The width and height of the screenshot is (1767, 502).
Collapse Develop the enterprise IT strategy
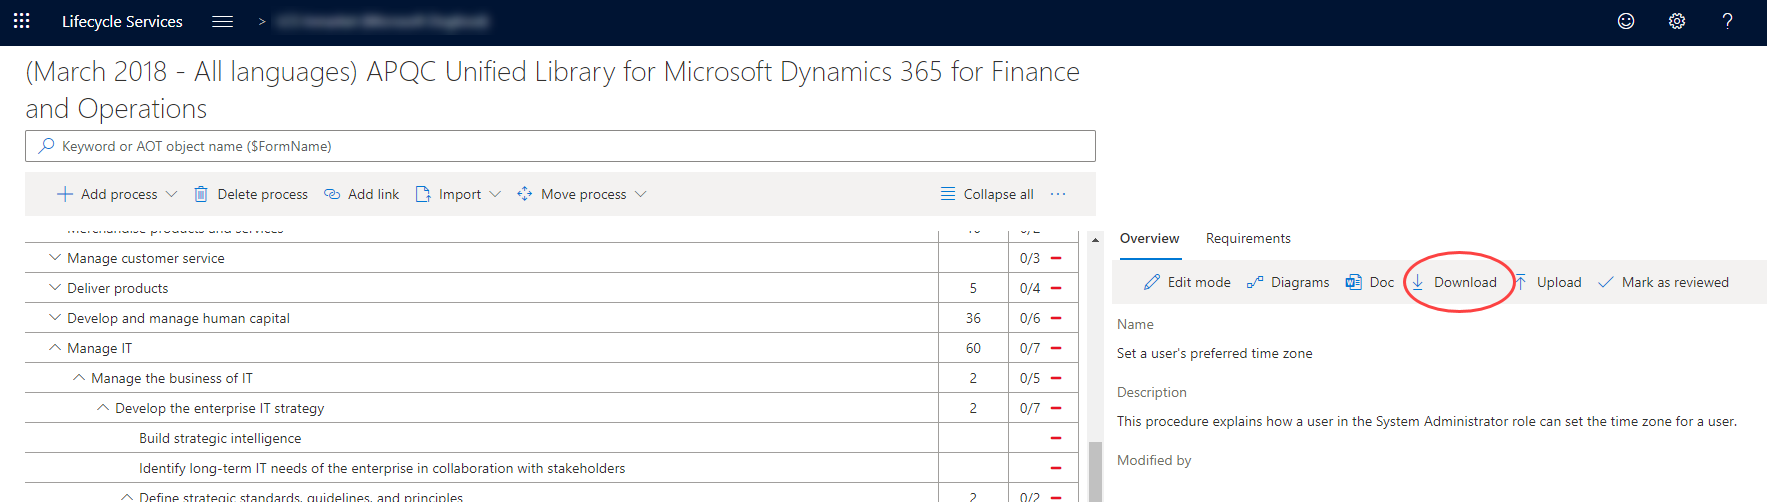point(103,408)
